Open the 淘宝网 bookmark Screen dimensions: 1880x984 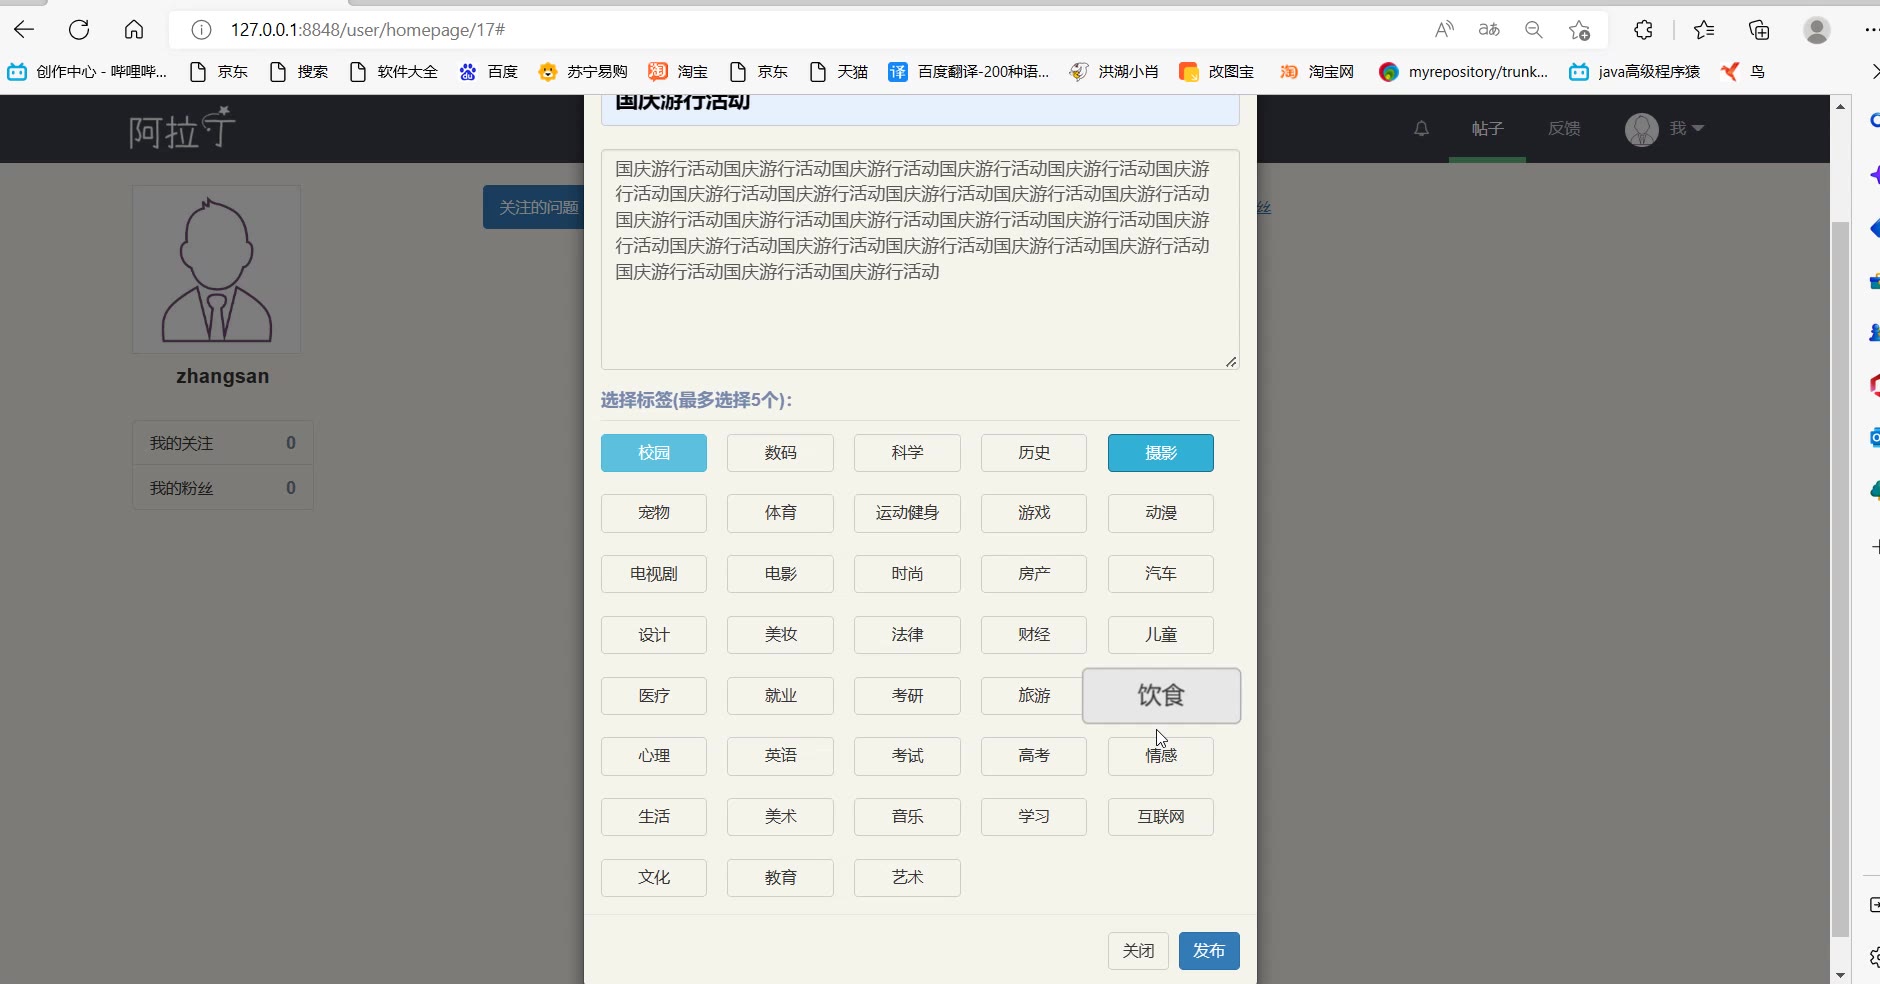click(1317, 72)
